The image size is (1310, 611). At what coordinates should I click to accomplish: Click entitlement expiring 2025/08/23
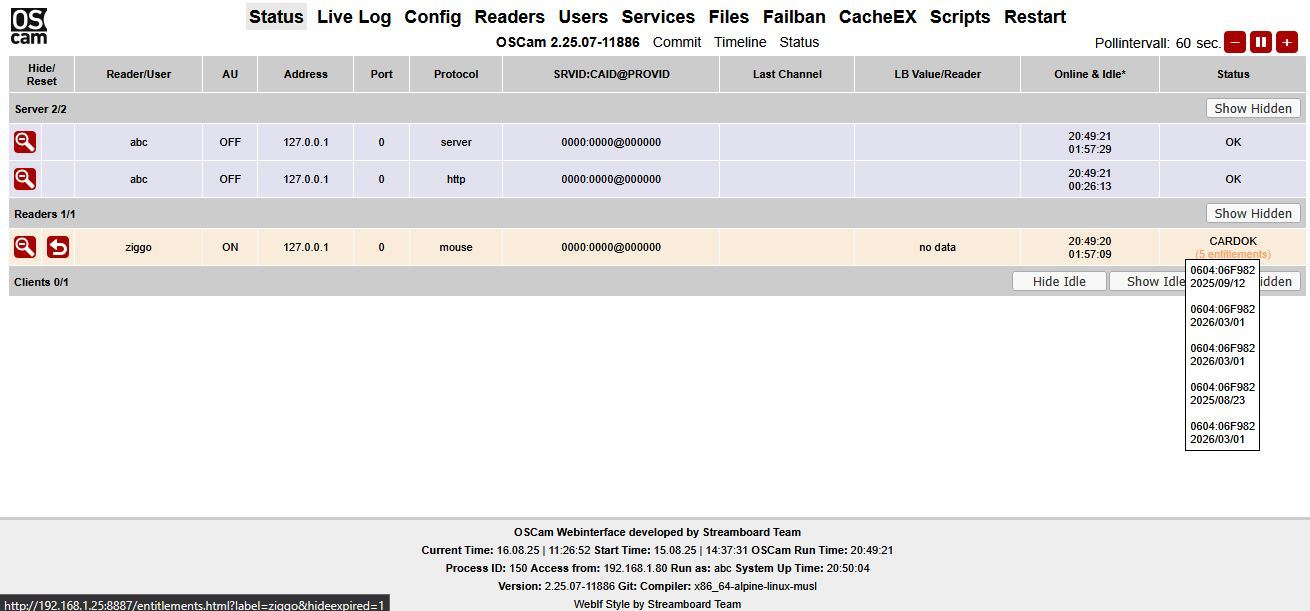[1222, 394]
